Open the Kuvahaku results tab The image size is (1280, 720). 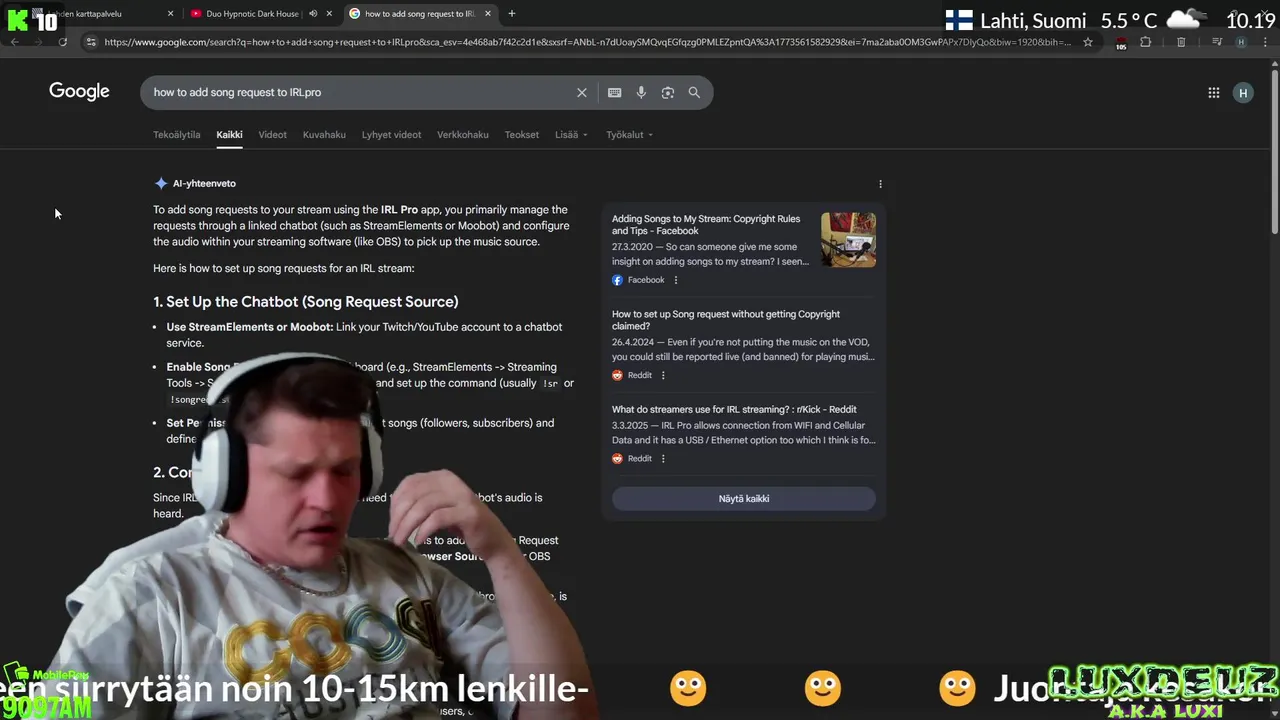tap(324, 135)
